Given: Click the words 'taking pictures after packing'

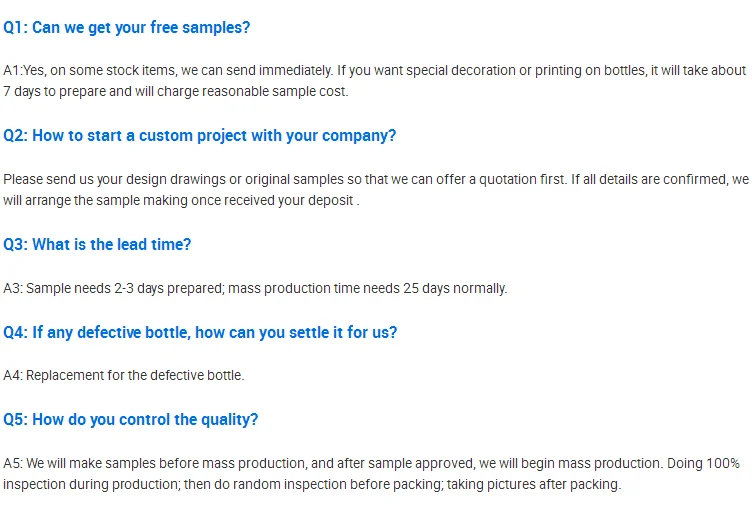Looking at the screenshot, I should click(535, 485).
